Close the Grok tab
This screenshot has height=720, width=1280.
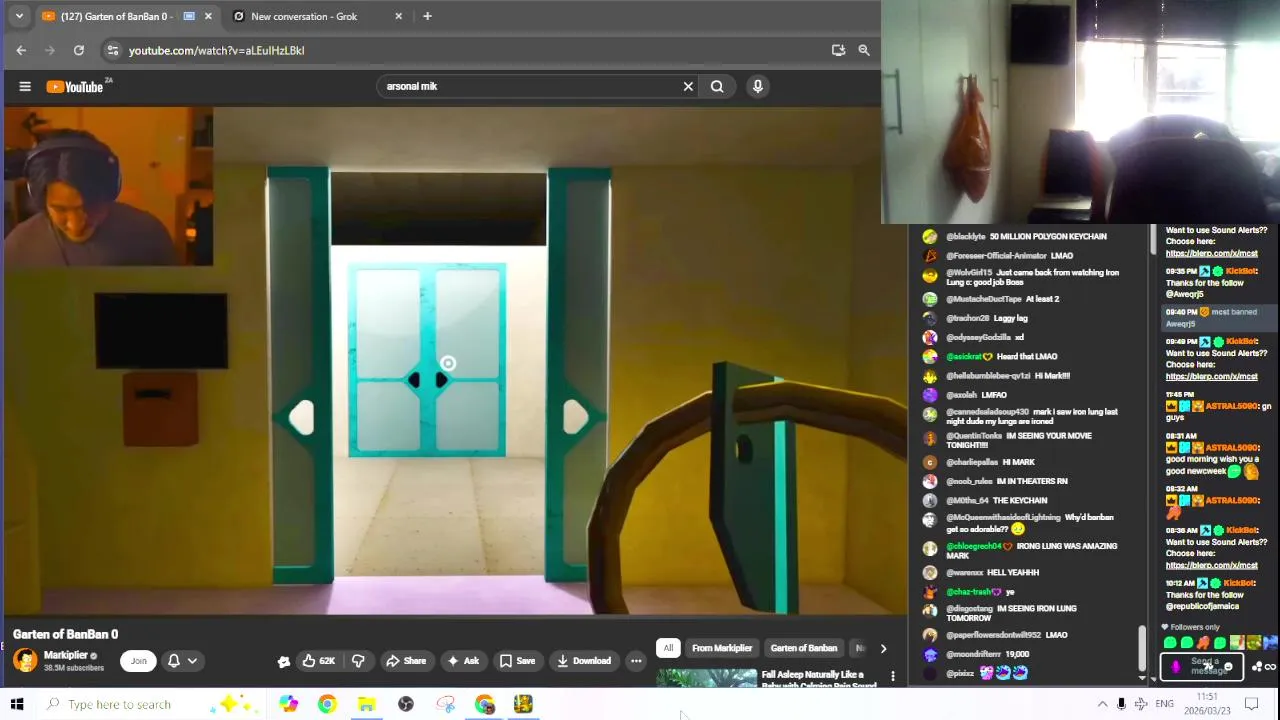(x=399, y=16)
